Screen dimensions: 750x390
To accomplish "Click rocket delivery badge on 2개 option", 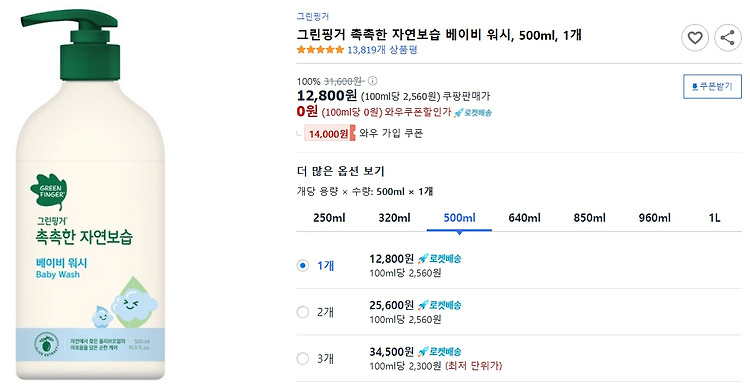I will click(440, 305).
